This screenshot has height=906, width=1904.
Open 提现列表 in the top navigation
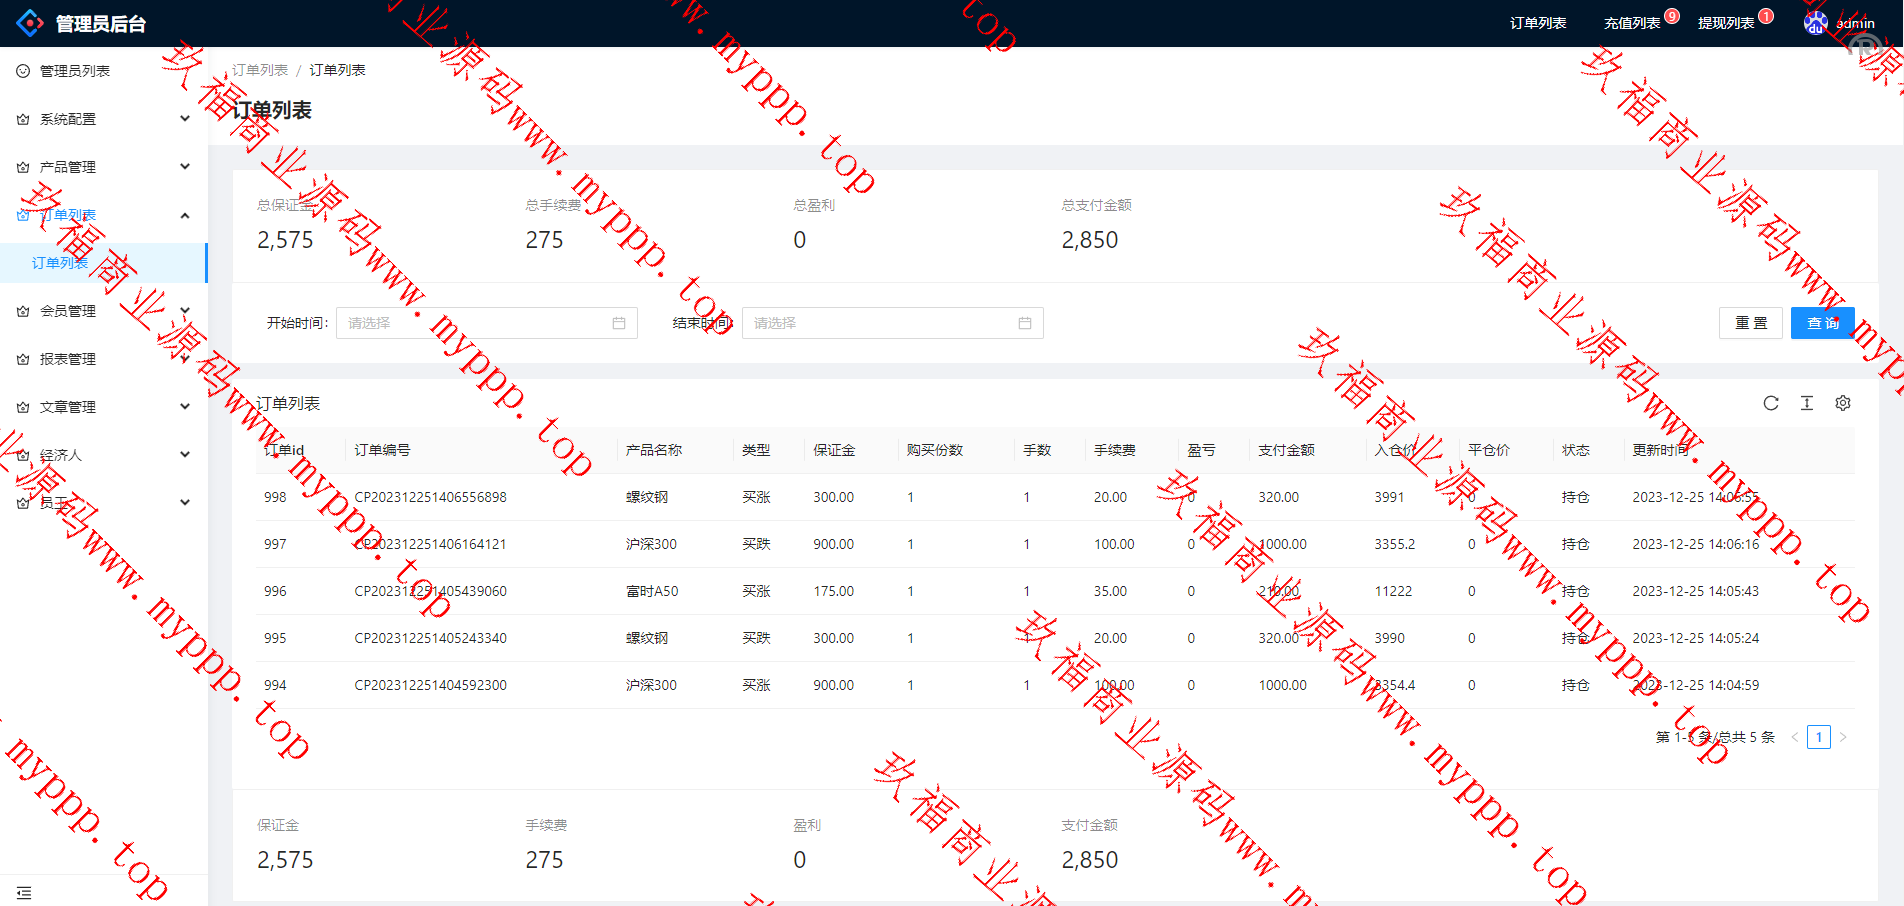(x=1726, y=23)
